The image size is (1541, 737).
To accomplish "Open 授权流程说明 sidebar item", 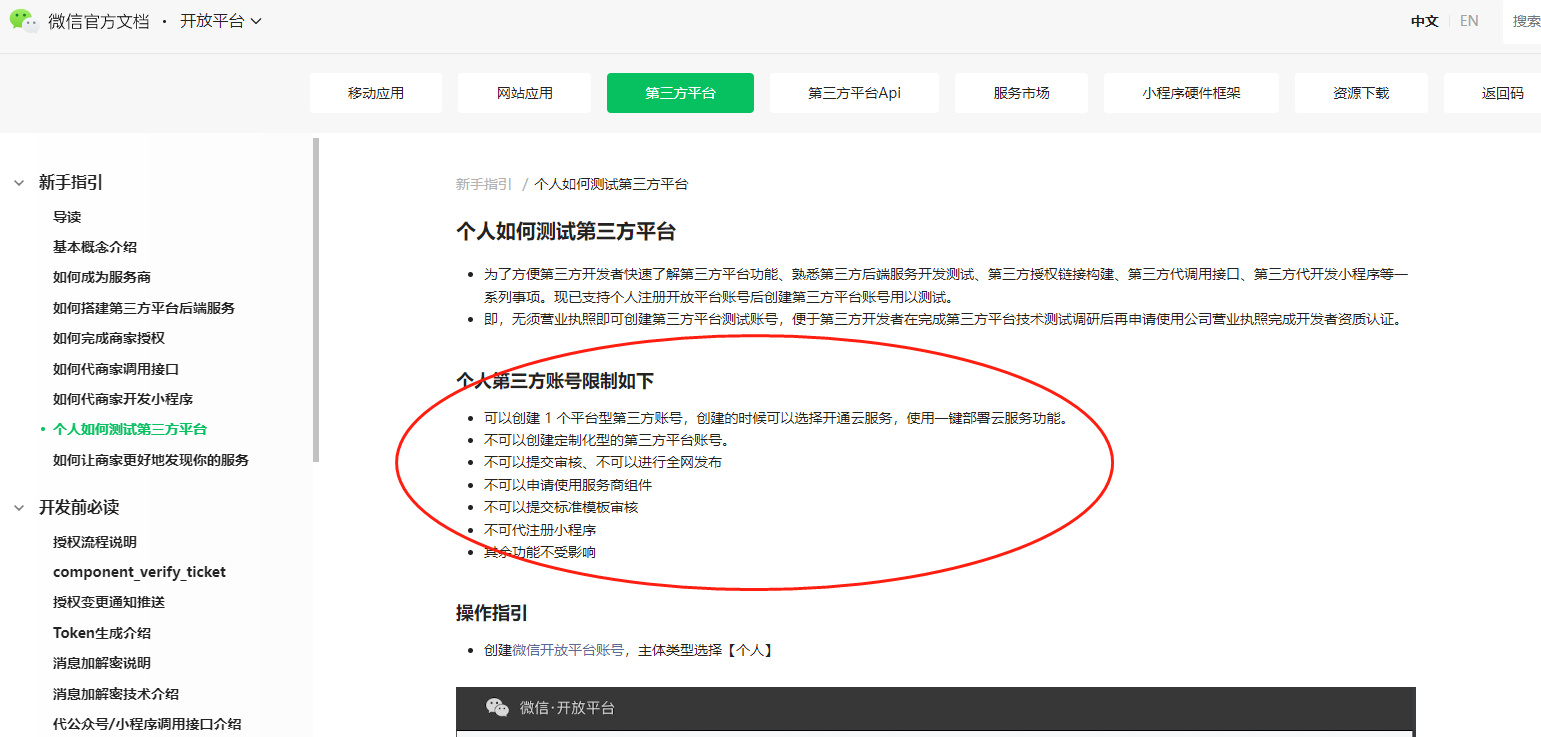I will pyautogui.click(x=95, y=542).
